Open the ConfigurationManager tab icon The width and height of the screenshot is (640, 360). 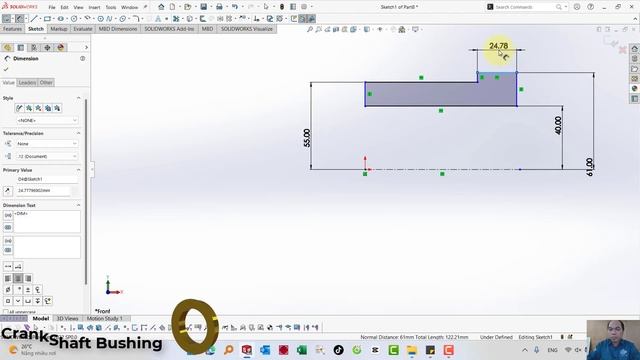[34, 47]
